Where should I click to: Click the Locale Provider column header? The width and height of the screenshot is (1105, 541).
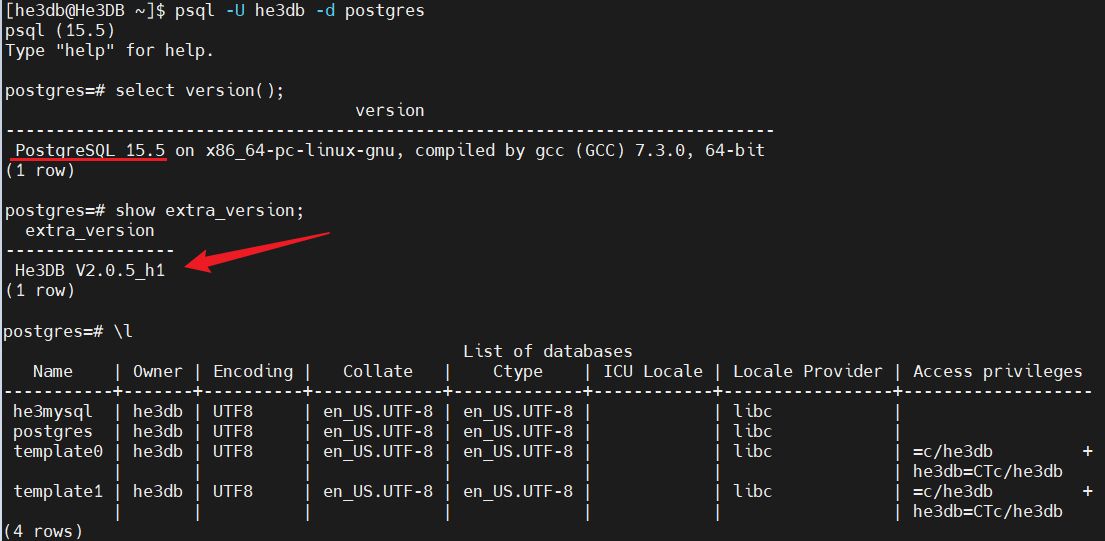(808, 371)
